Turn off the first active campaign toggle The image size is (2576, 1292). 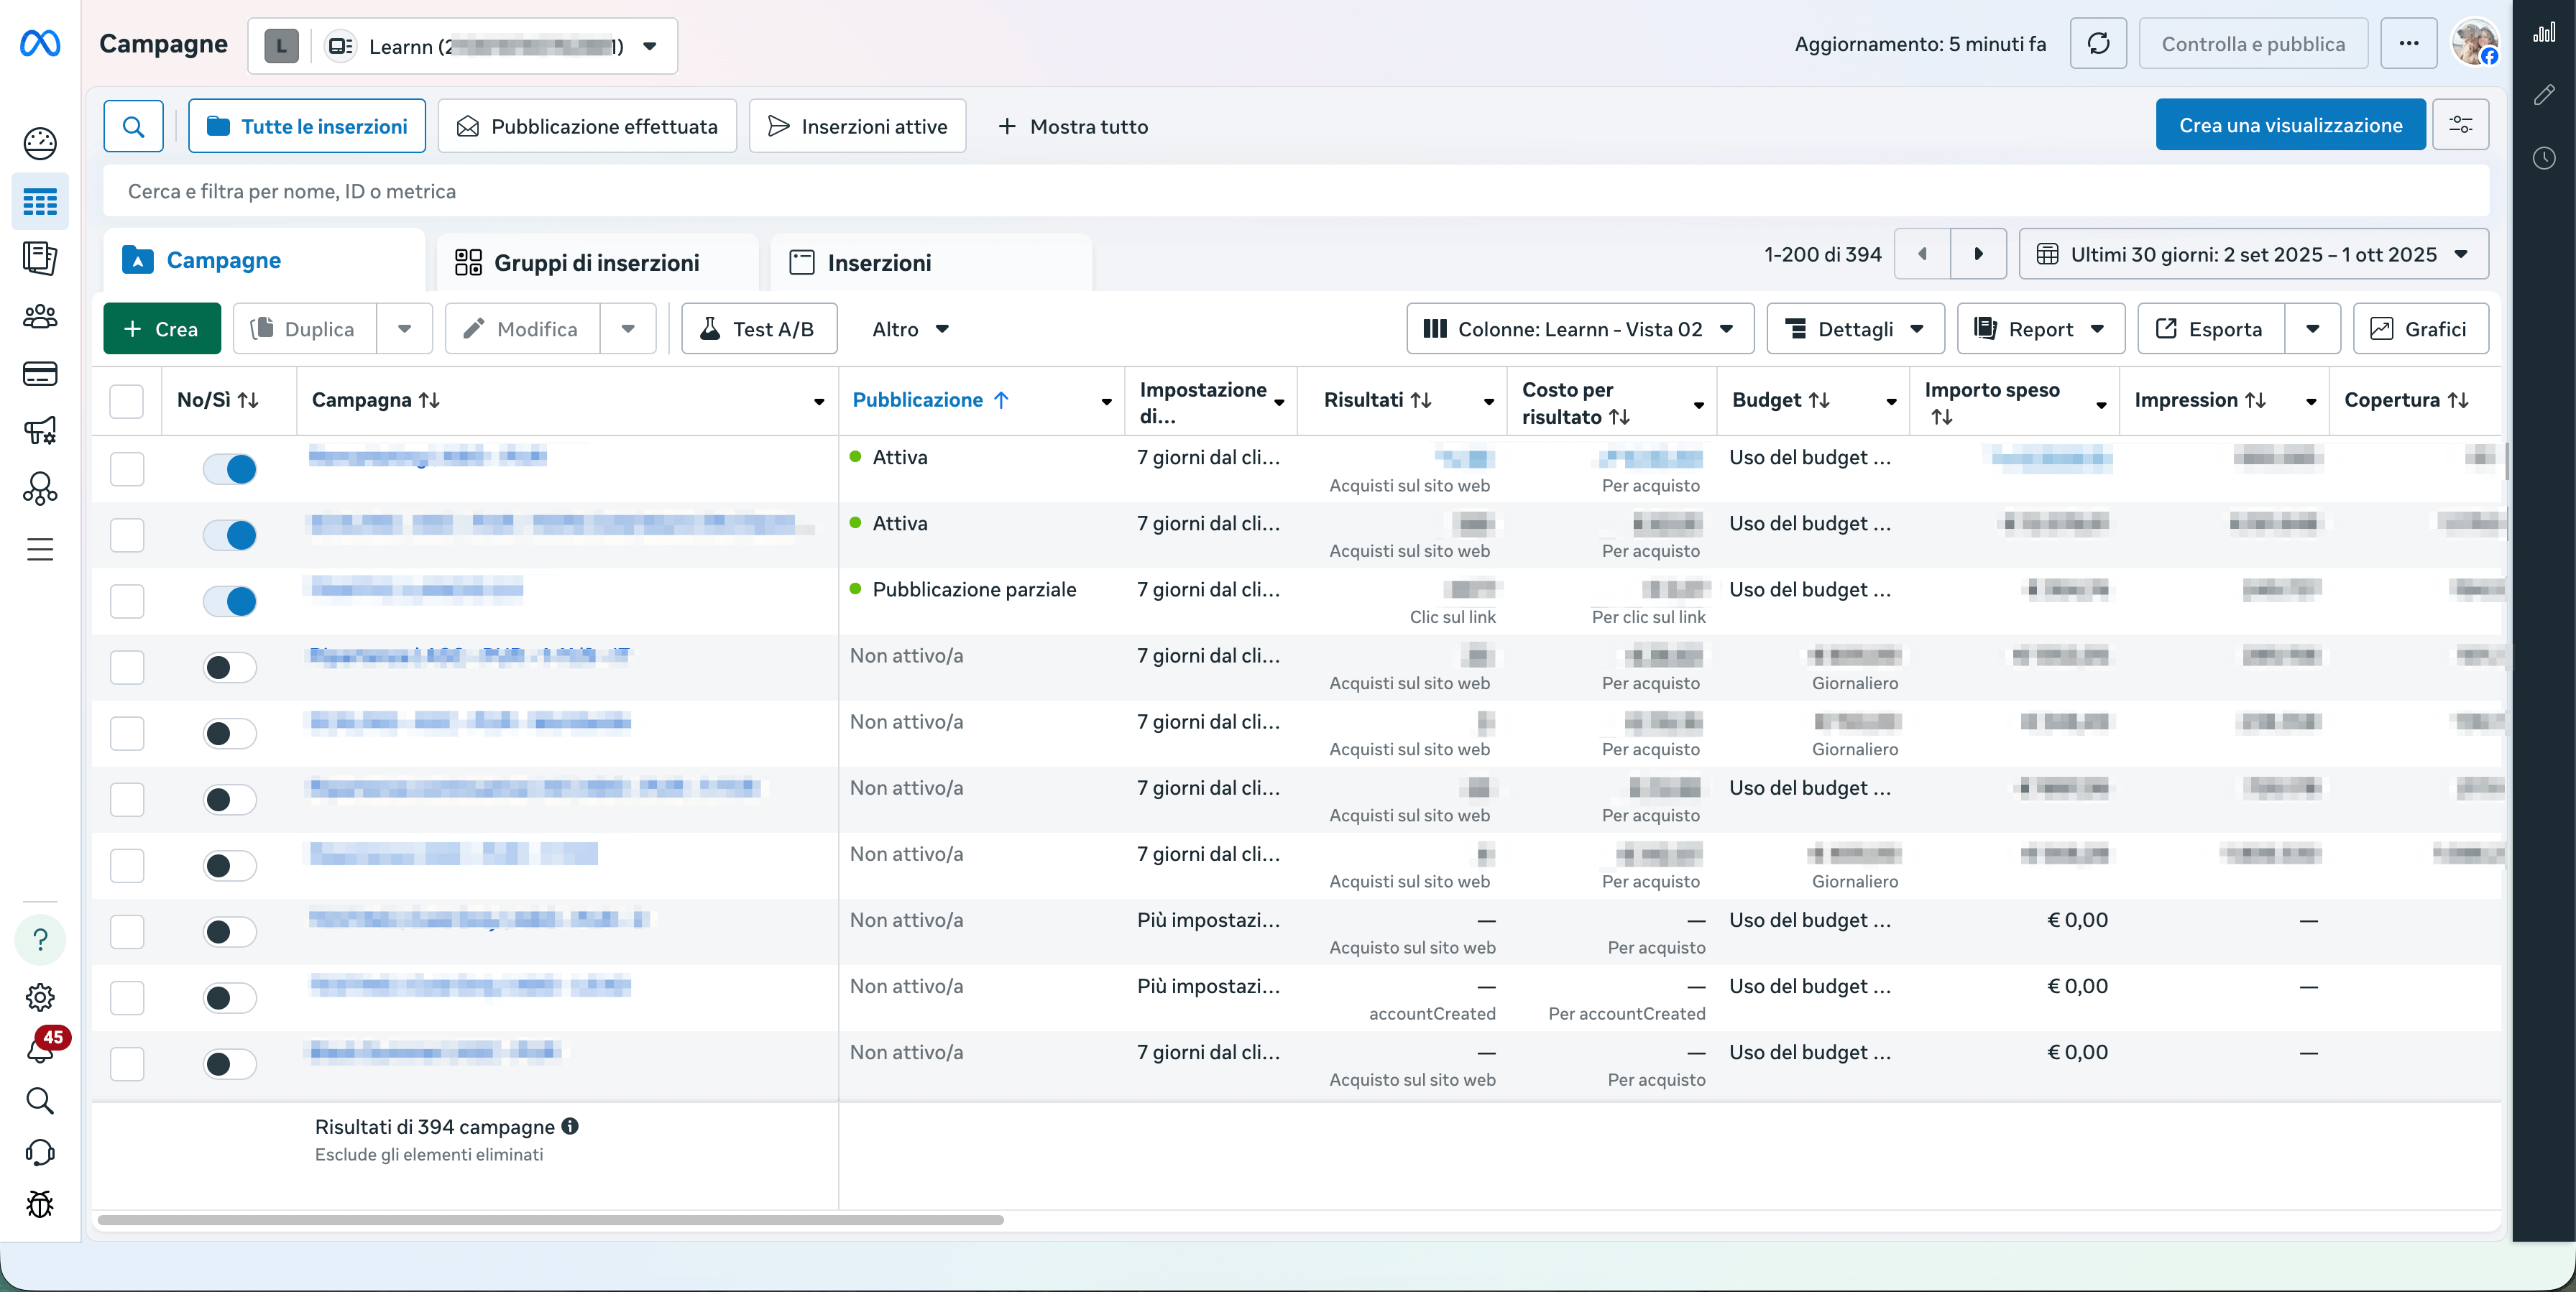[x=230, y=469]
